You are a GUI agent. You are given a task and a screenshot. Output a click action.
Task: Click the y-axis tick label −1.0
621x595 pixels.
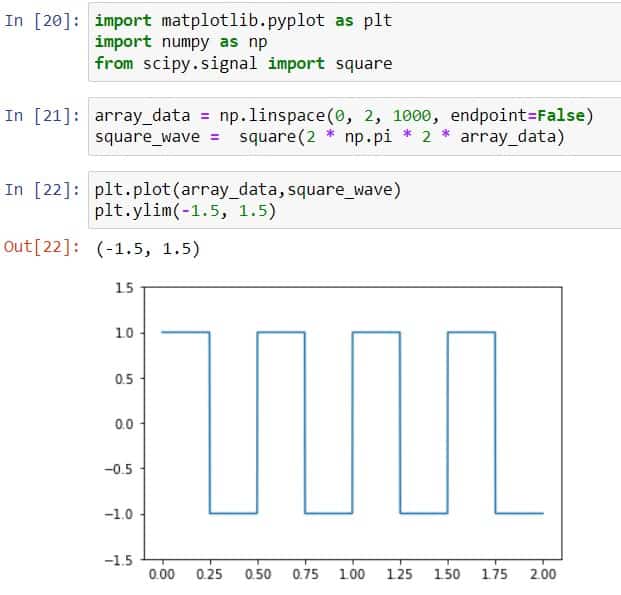(119, 515)
